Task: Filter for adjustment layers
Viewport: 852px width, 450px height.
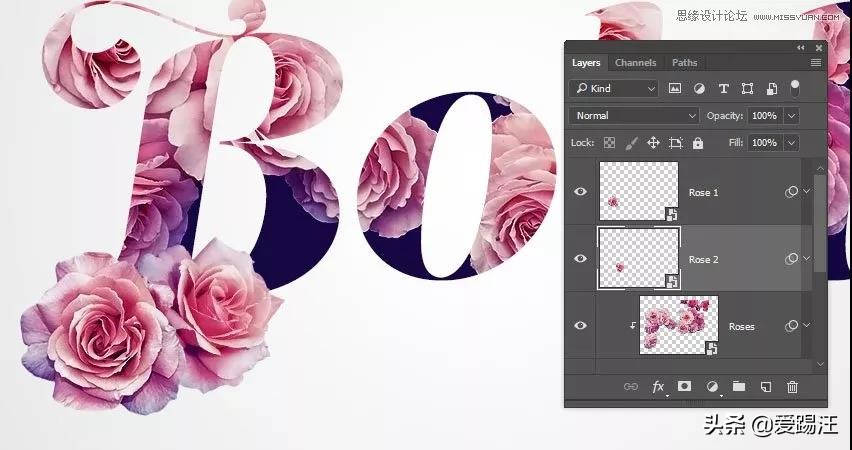Action: click(699, 88)
